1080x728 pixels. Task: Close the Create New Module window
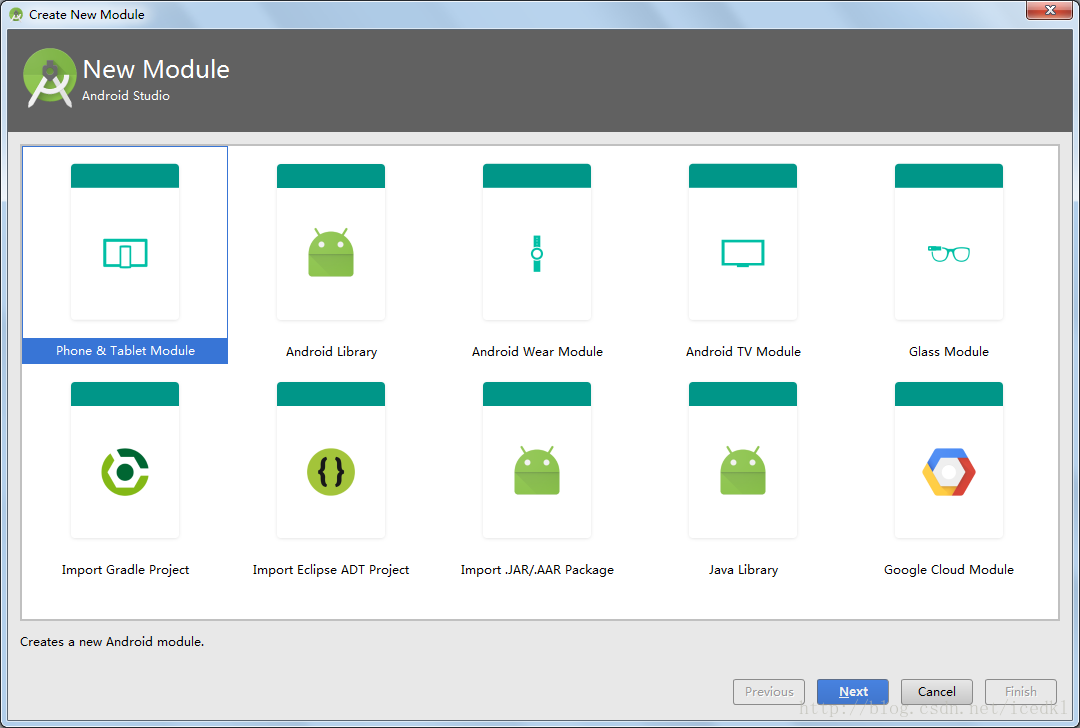[x=1050, y=10]
